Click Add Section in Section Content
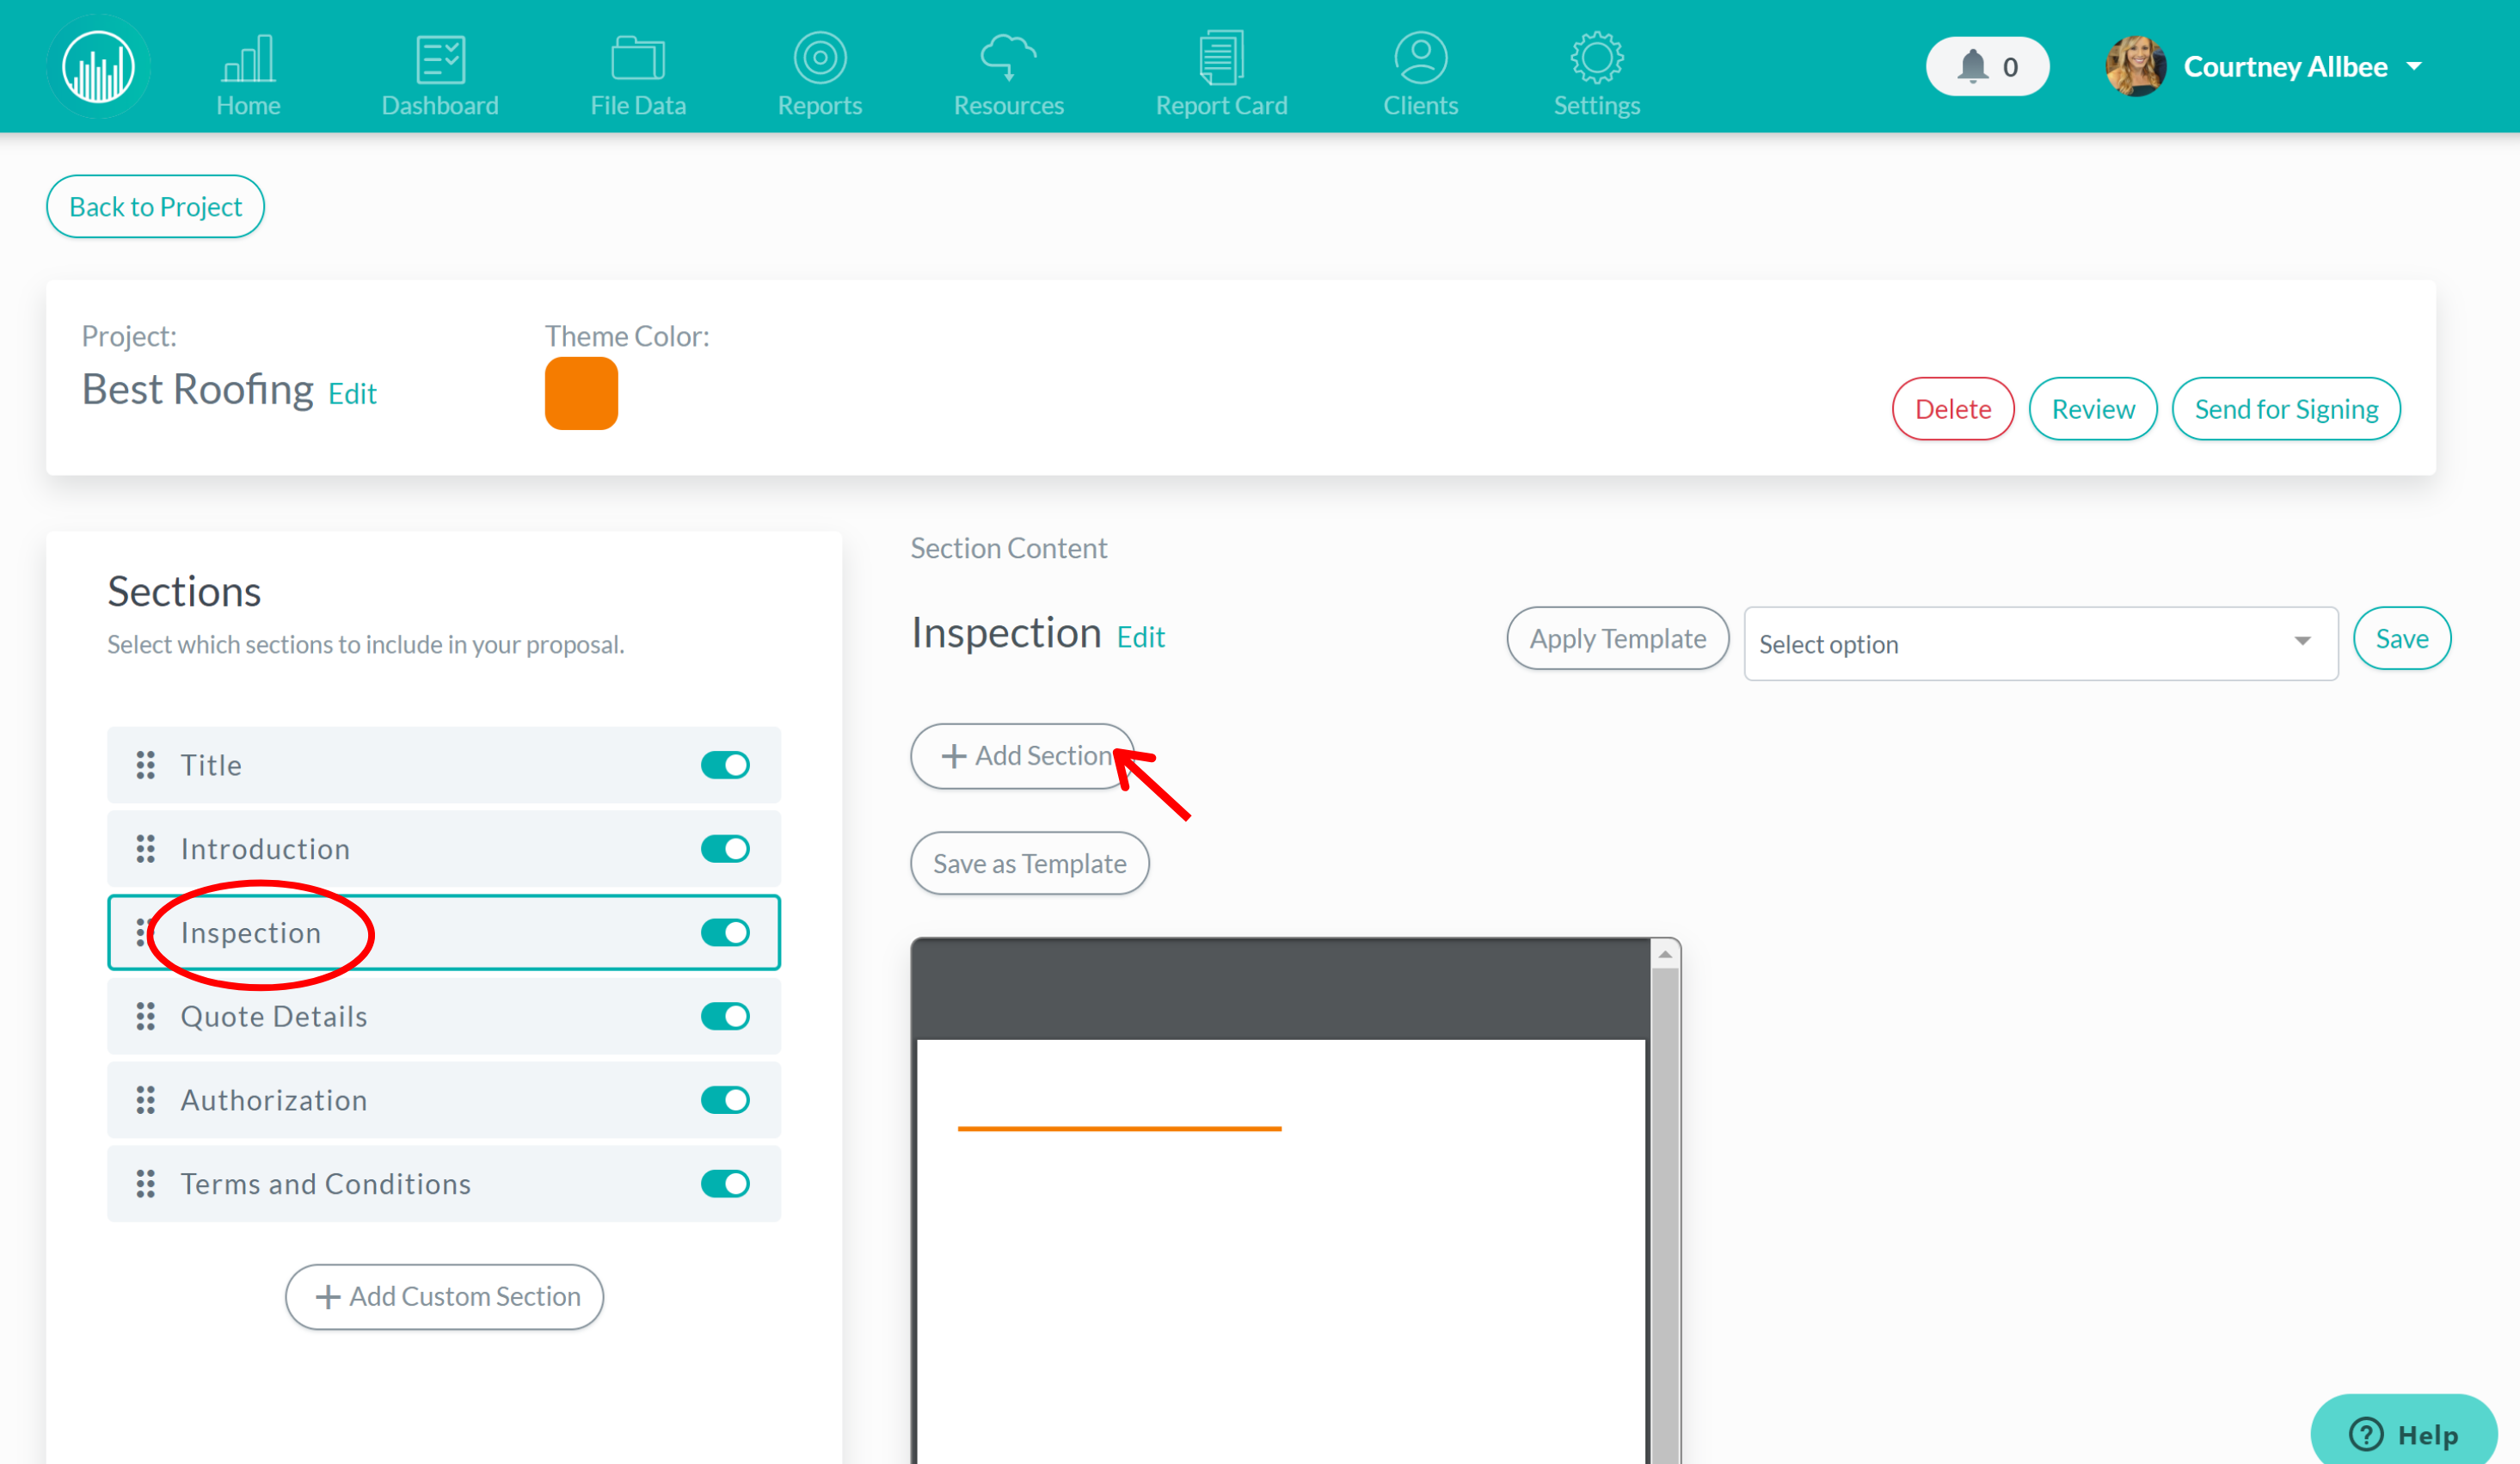Image resolution: width=2520 pixels, height=1464 pixels. tap(1022, 756)
